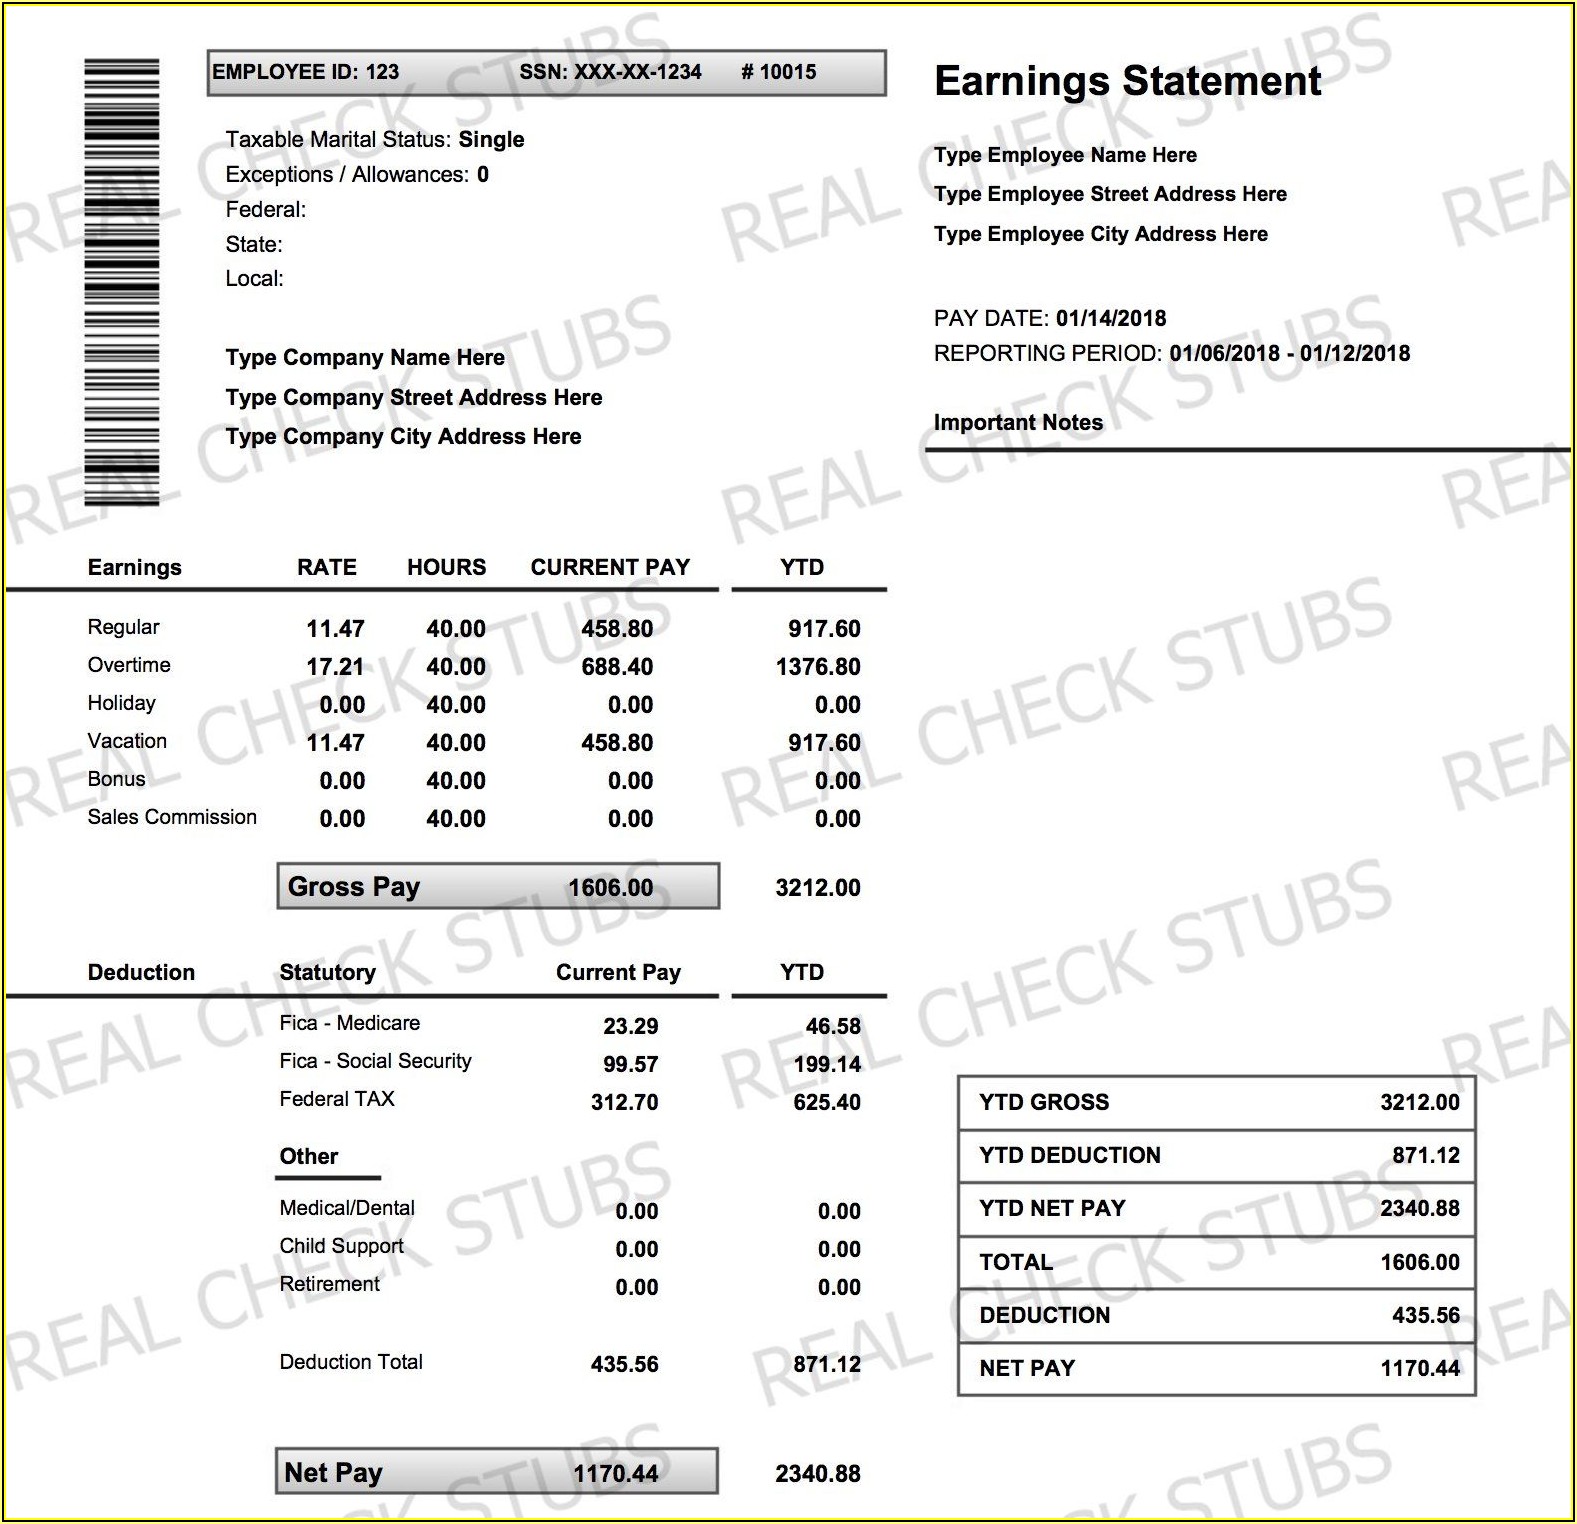Click the Earnings Statement title
Screen dimensions: 1577x1524
tap(1127, 81)
